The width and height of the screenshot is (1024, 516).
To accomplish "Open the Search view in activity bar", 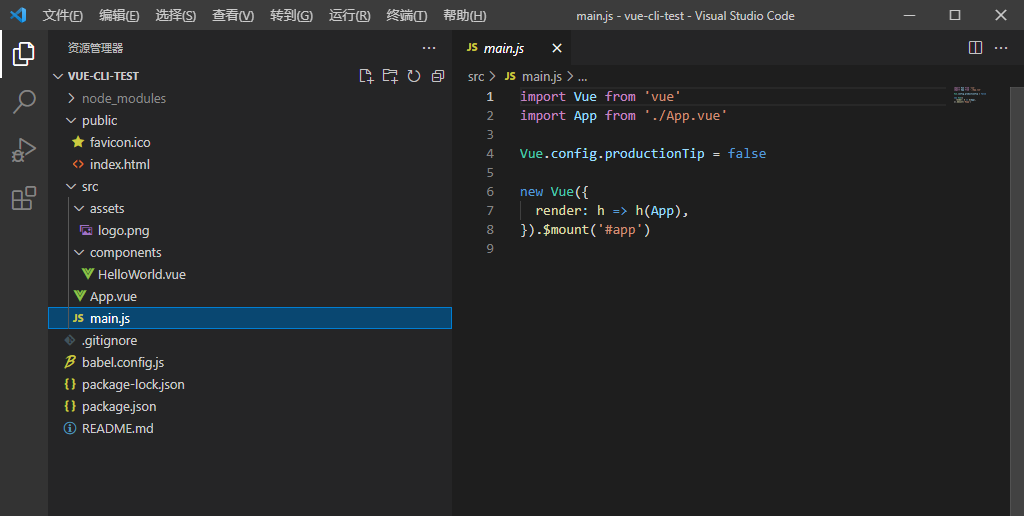I will click(24, 102).
